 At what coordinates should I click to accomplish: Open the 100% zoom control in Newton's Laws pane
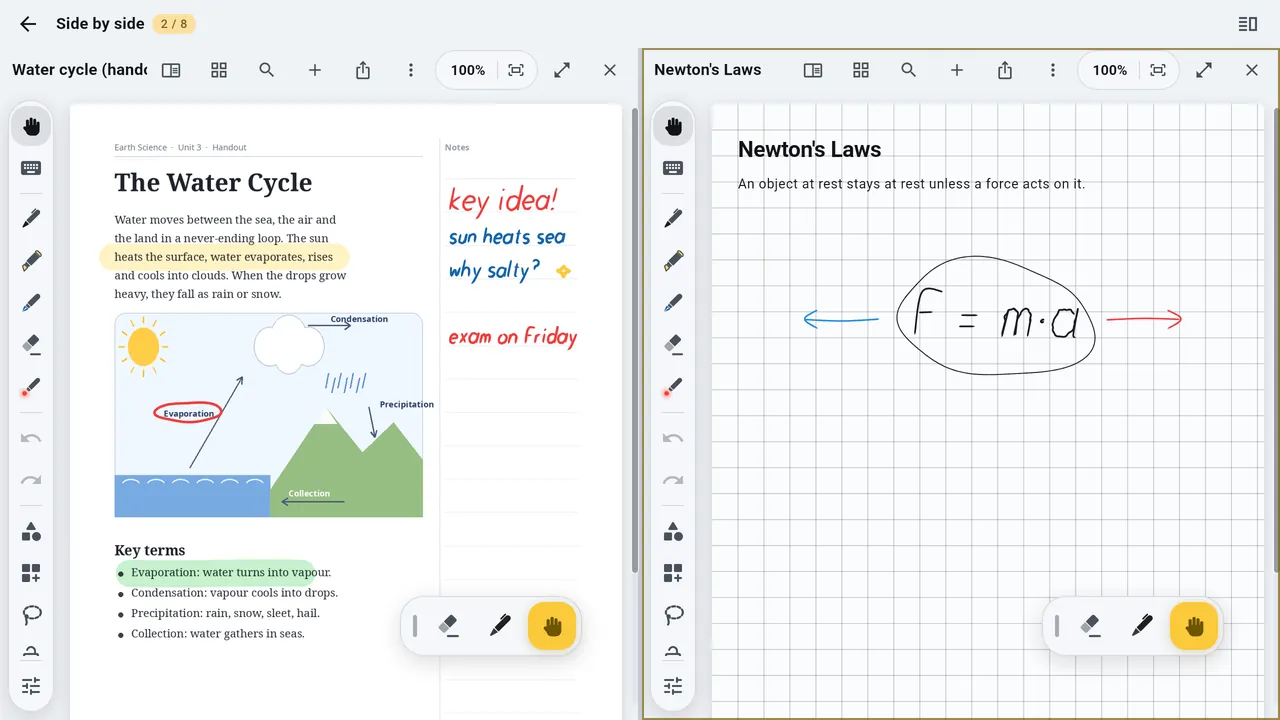pyautogui.click(x=1110, y=70)
